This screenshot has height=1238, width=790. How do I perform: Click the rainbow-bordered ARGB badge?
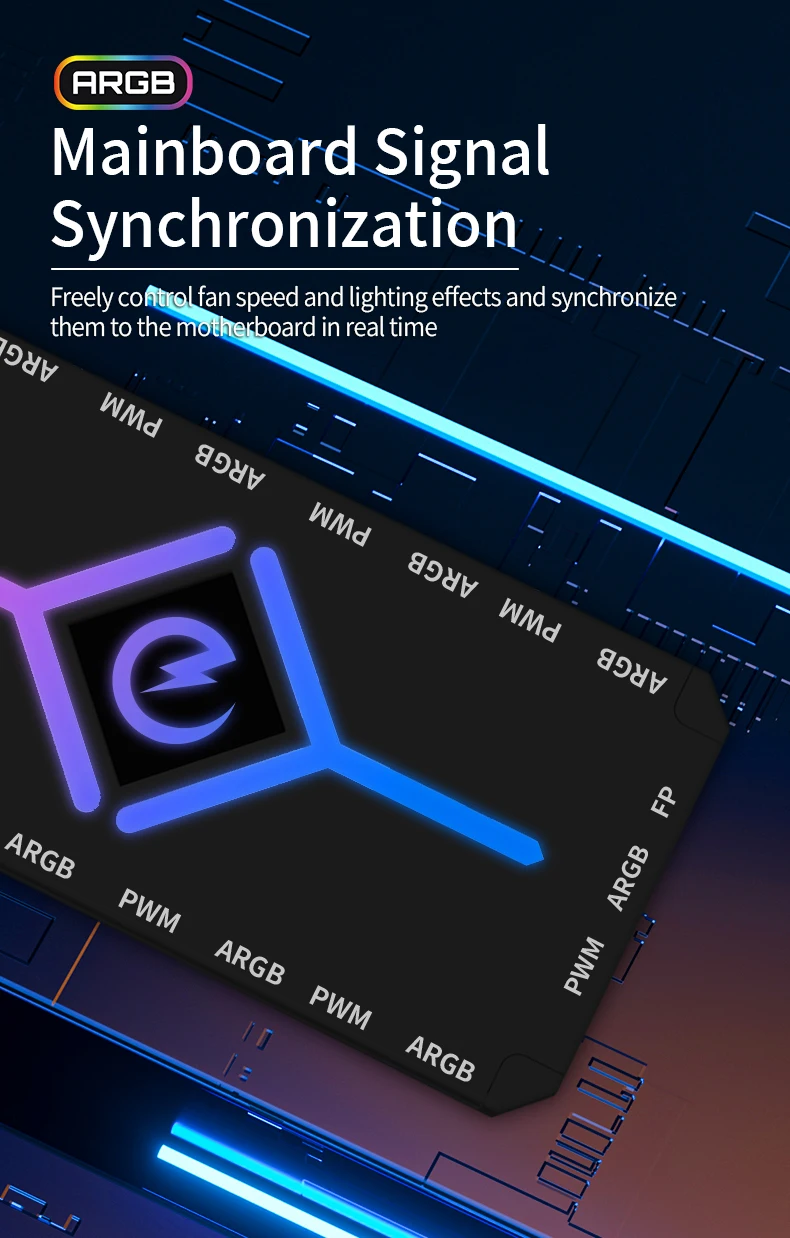(x=123, y=84)
